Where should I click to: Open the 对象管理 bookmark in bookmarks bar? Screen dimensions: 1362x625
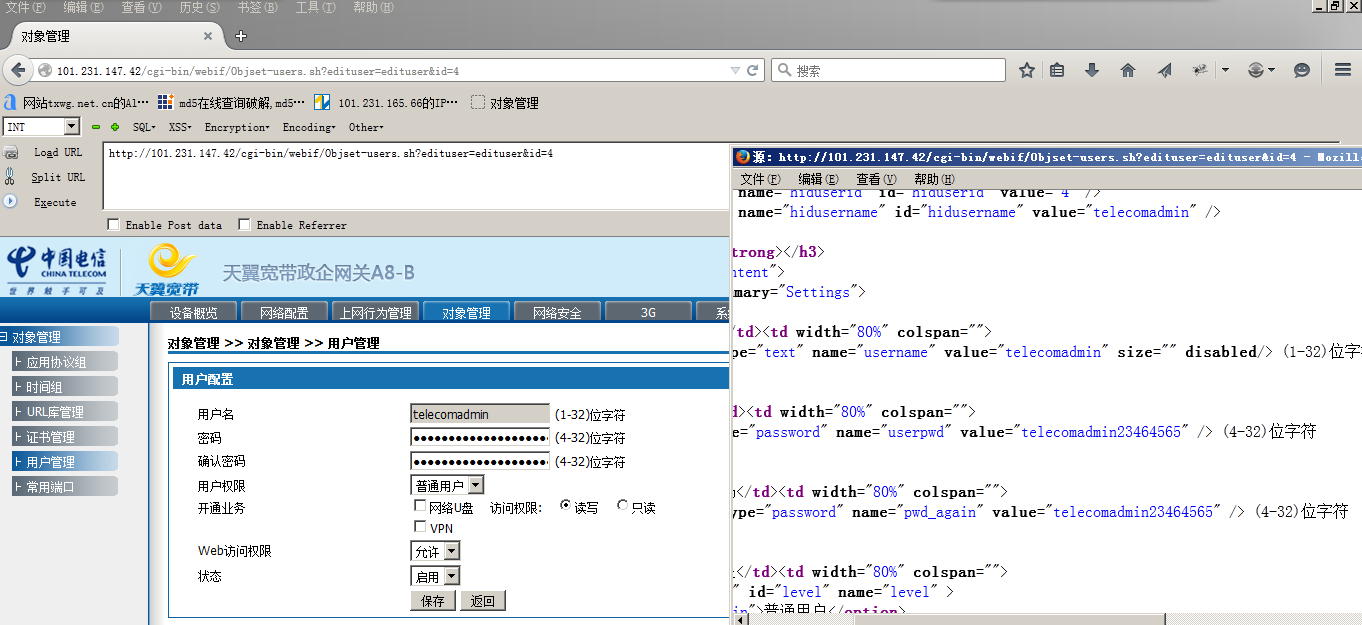(x=505, y=103)
